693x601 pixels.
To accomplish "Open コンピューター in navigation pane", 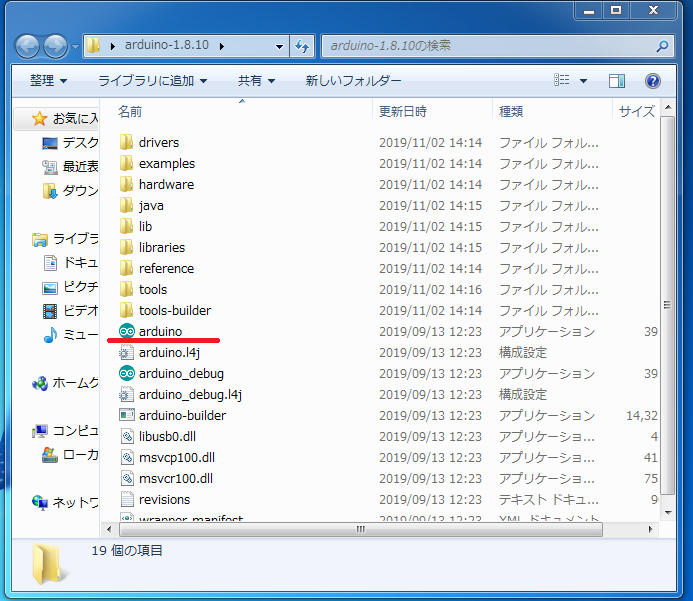I will 65,430.
